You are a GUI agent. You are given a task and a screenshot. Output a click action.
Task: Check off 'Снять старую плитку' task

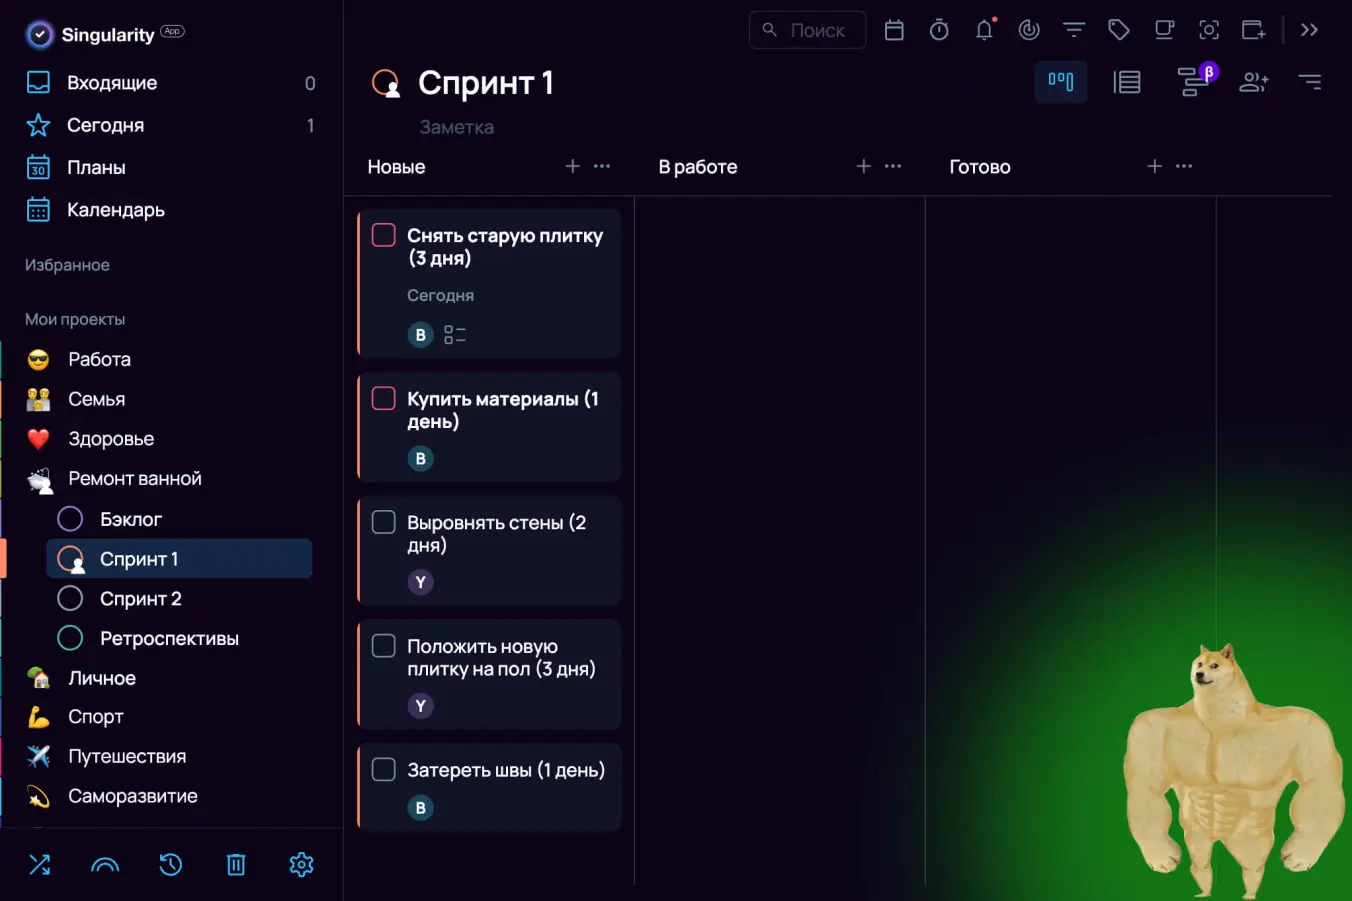click(384, 235)
